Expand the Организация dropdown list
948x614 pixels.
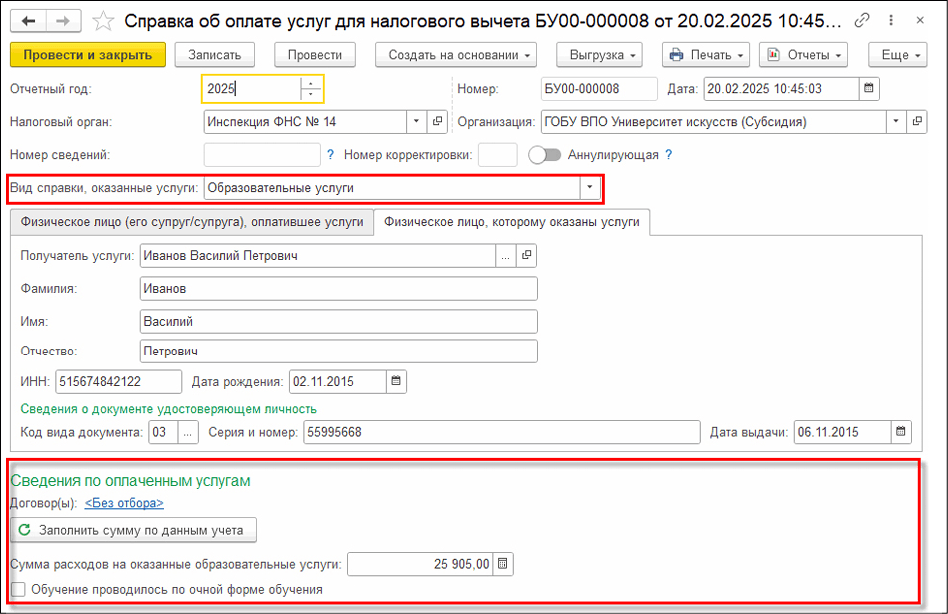[895, 122]
